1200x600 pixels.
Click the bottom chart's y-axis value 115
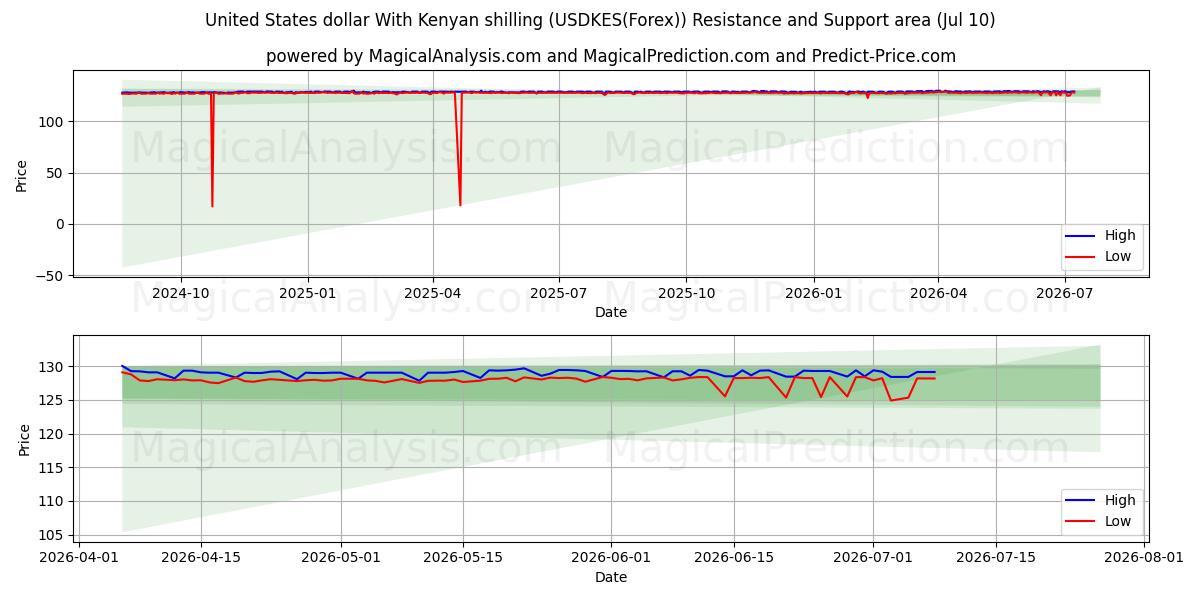(52, 468)
